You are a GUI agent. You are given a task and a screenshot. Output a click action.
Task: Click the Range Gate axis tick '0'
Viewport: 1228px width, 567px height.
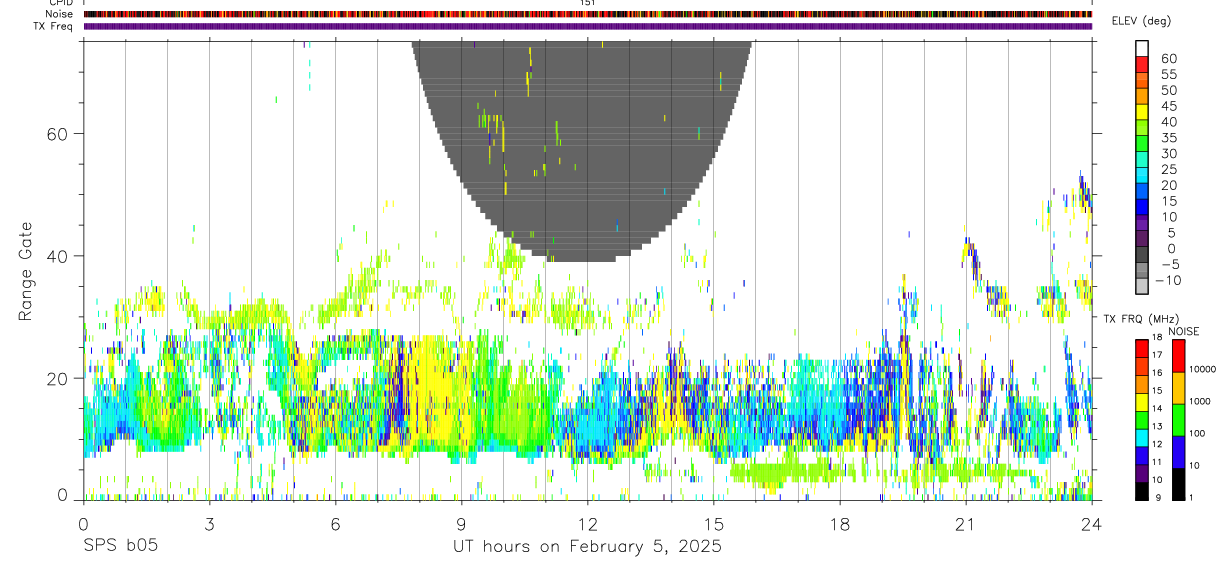coord(62,493)
